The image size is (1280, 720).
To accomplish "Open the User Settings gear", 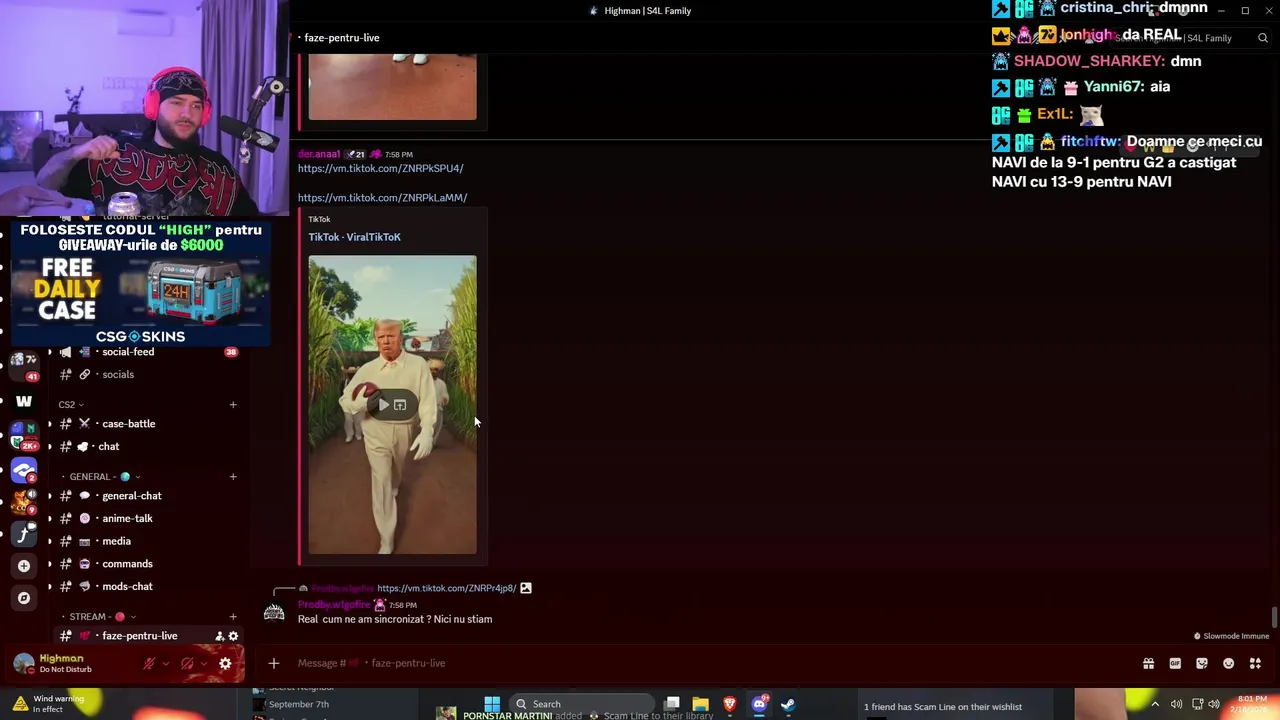I will tap(225, 663).
